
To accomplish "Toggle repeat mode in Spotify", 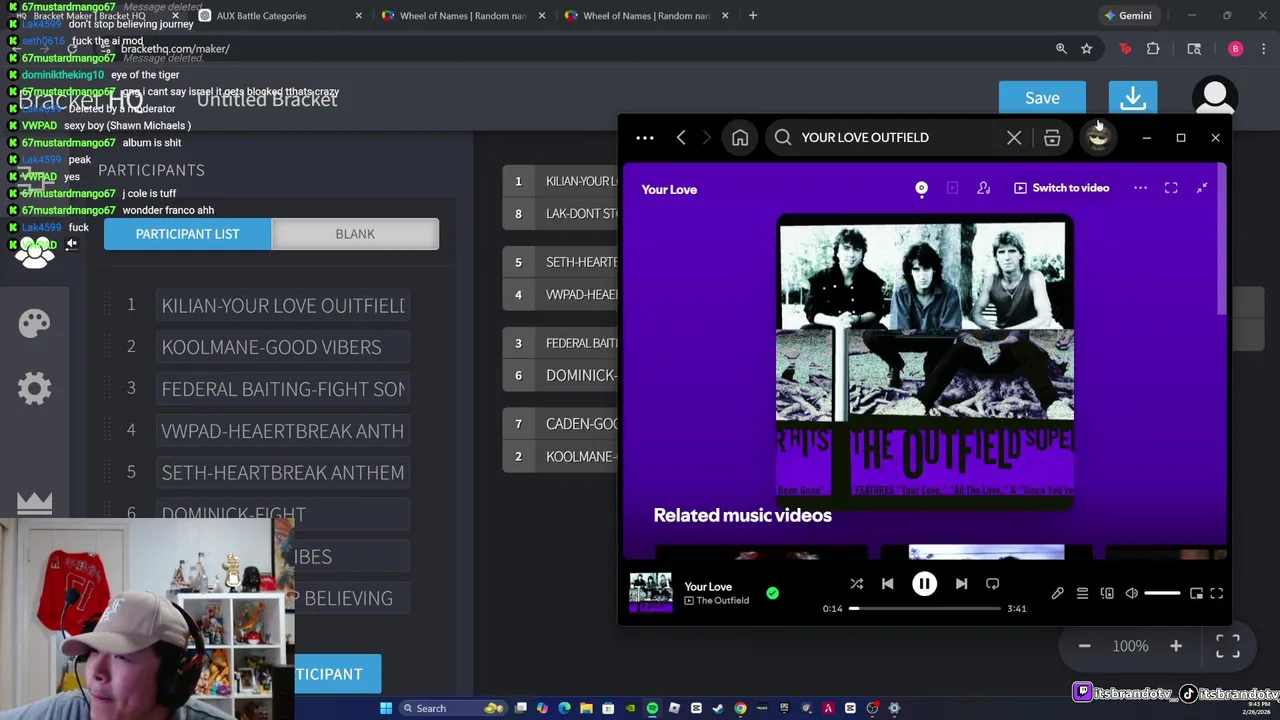I will pos(992,584).
